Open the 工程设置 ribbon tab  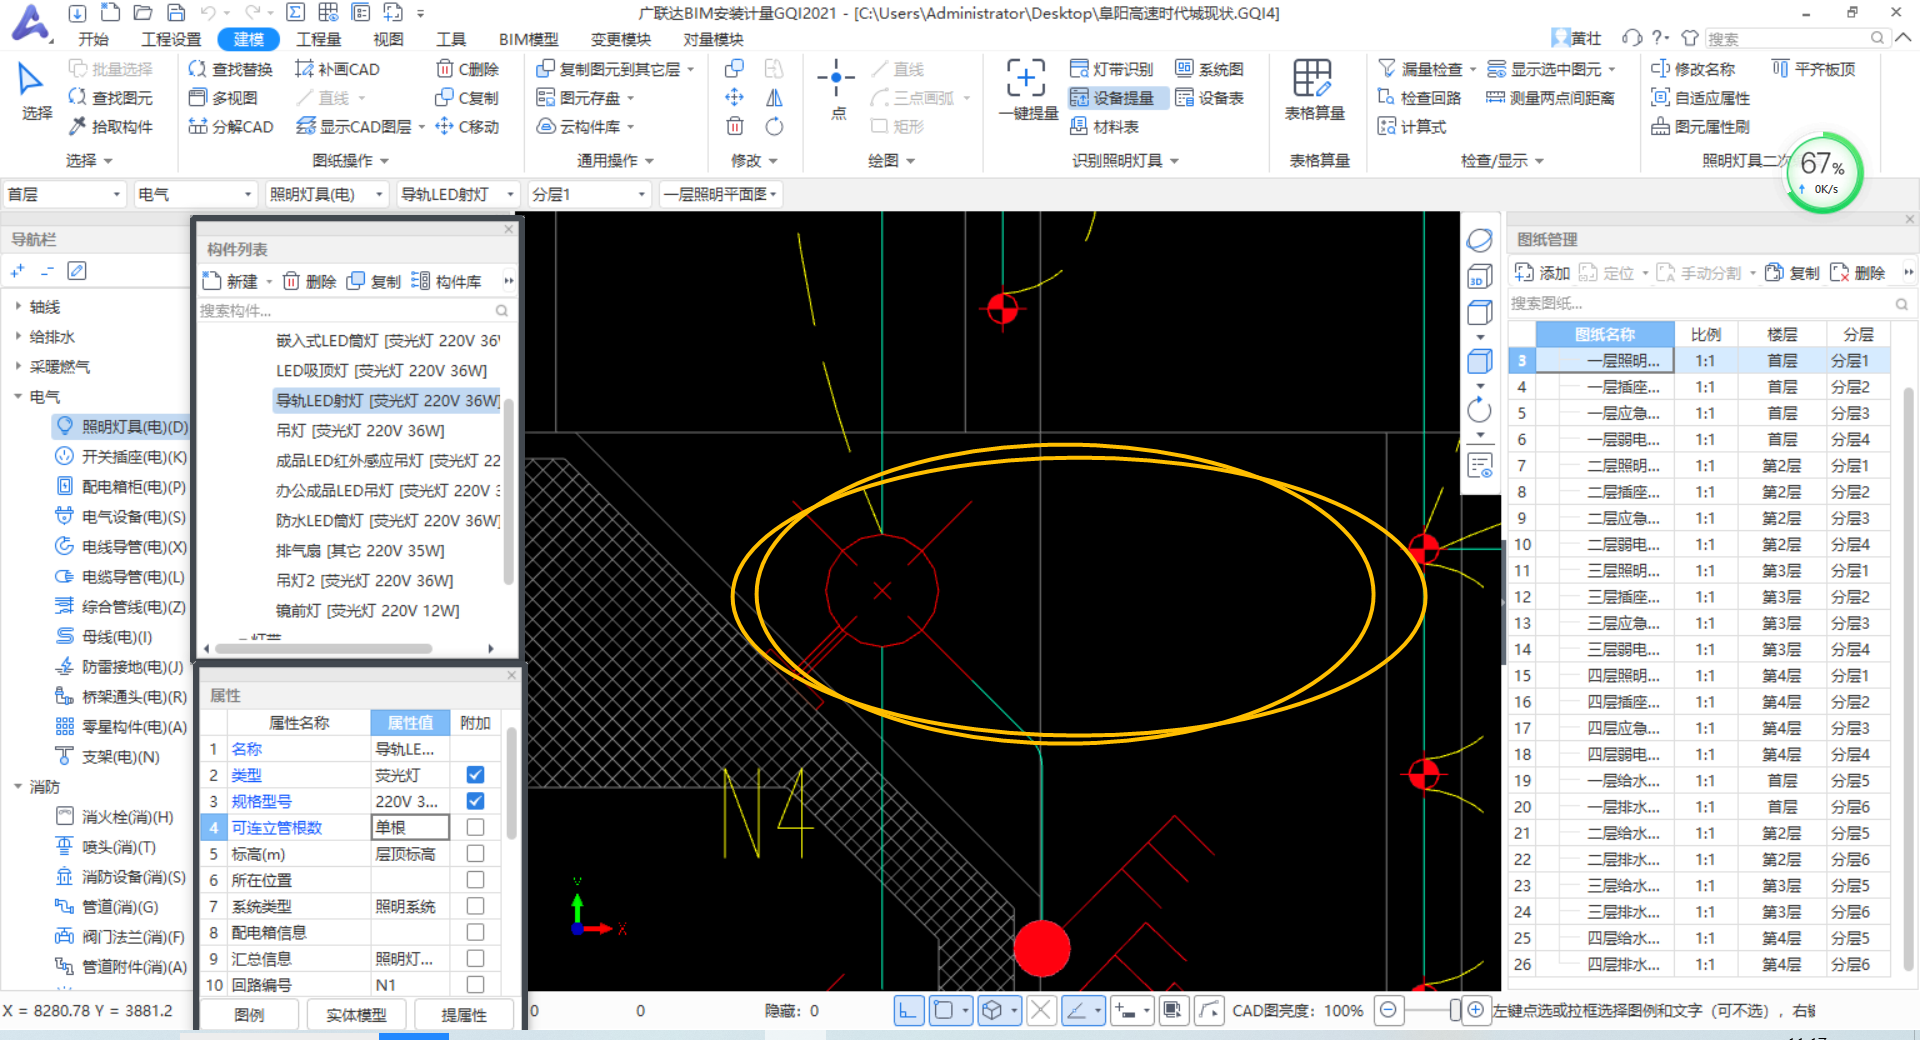[171, 39]
